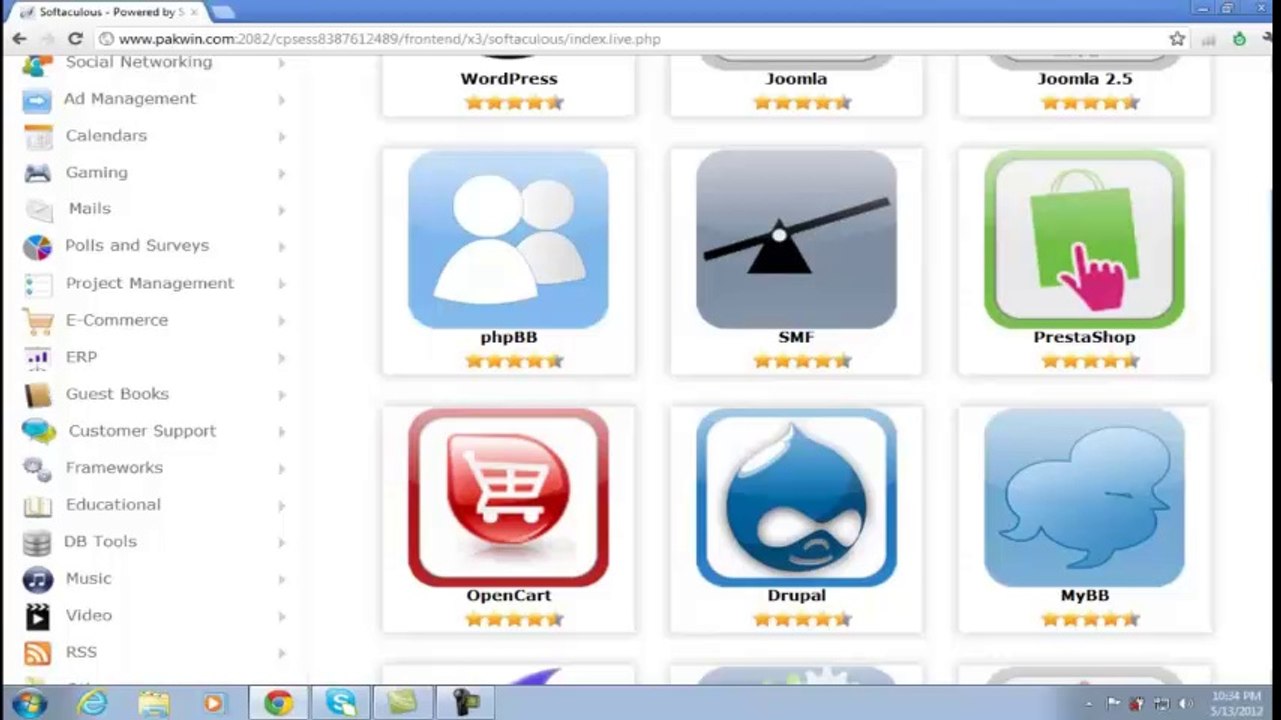The image size is (1281, 720).
Task: Launch Internet Explorer from the taskbar
Action: (x=92, y=703)
